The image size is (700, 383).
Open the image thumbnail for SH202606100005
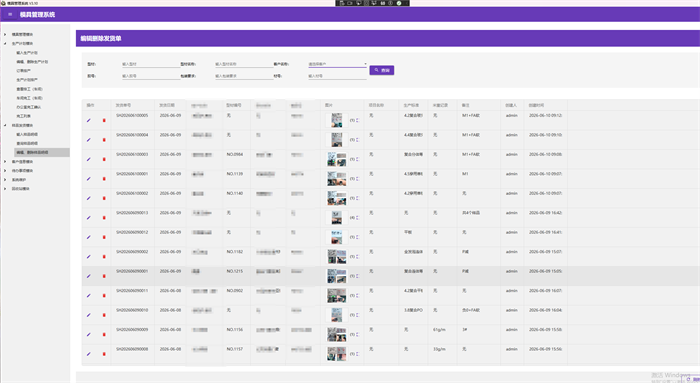337,121
